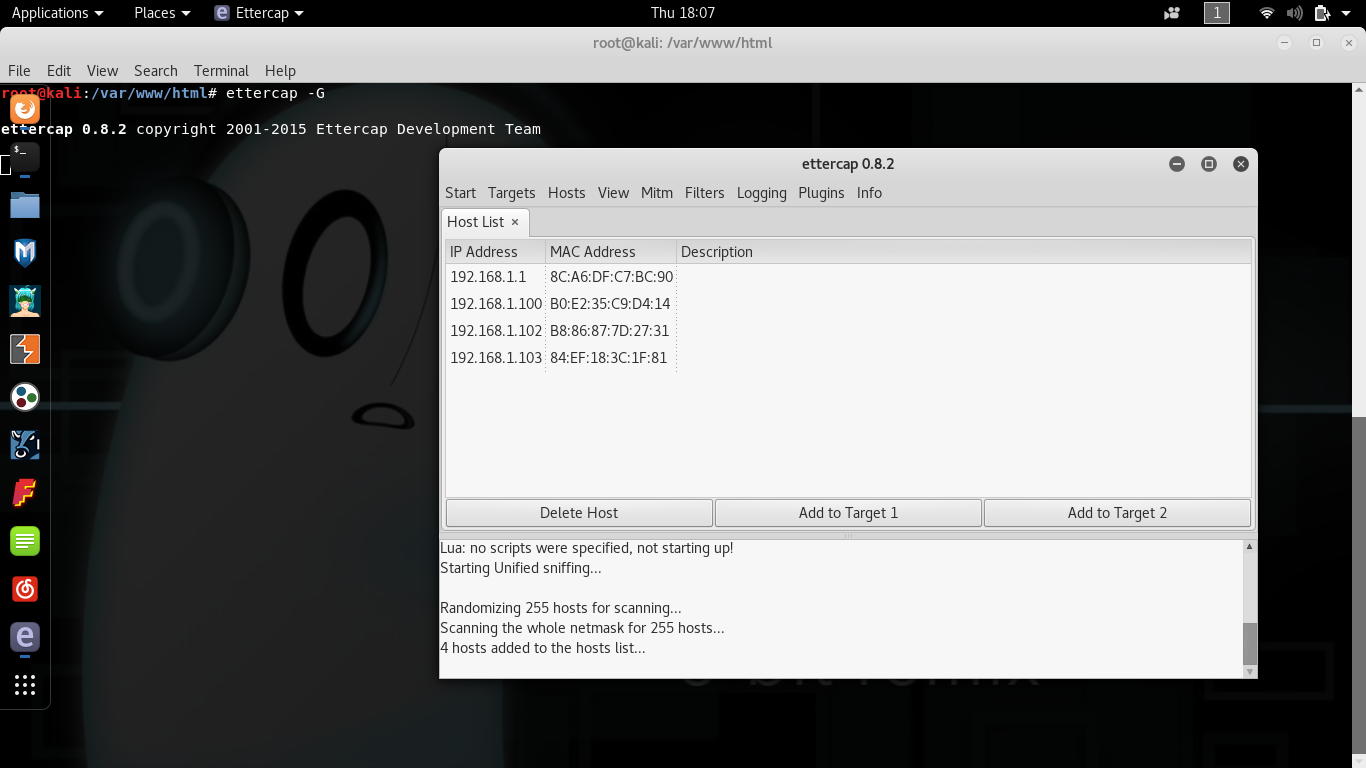
Task: Launch Metasploit from the dock
Action: point(25,253)
